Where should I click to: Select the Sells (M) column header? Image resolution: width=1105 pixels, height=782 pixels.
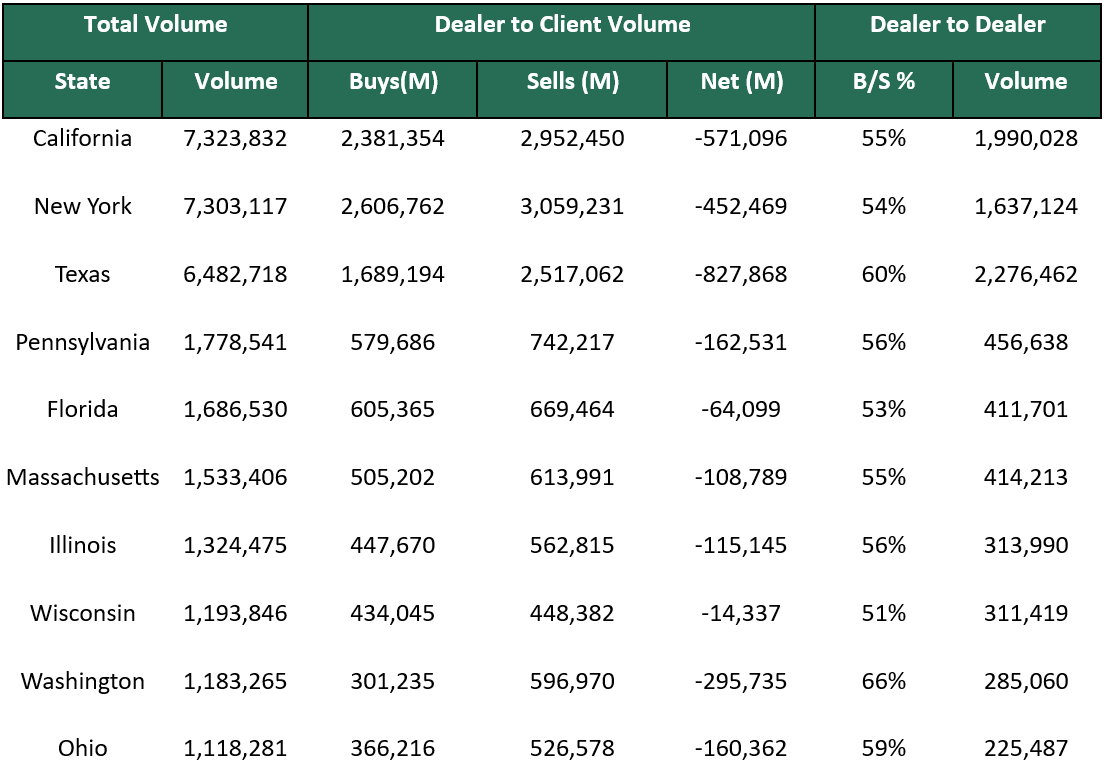coord(572,83)
